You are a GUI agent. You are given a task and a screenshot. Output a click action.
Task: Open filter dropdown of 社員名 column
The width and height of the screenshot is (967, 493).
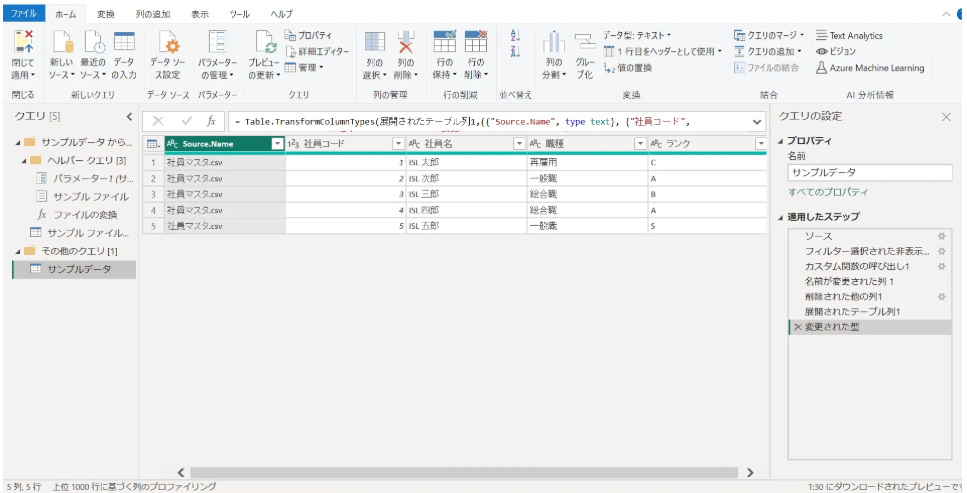519,144
